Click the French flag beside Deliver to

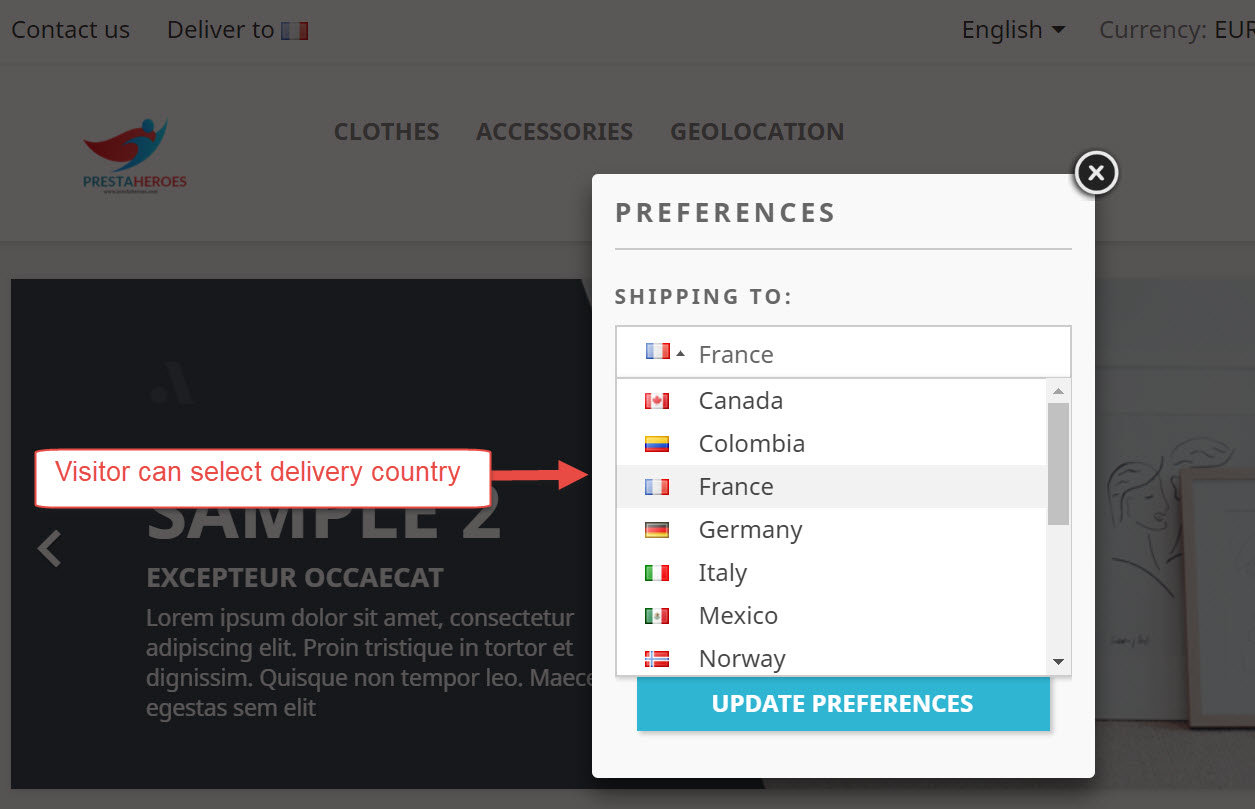click(294, 31)
